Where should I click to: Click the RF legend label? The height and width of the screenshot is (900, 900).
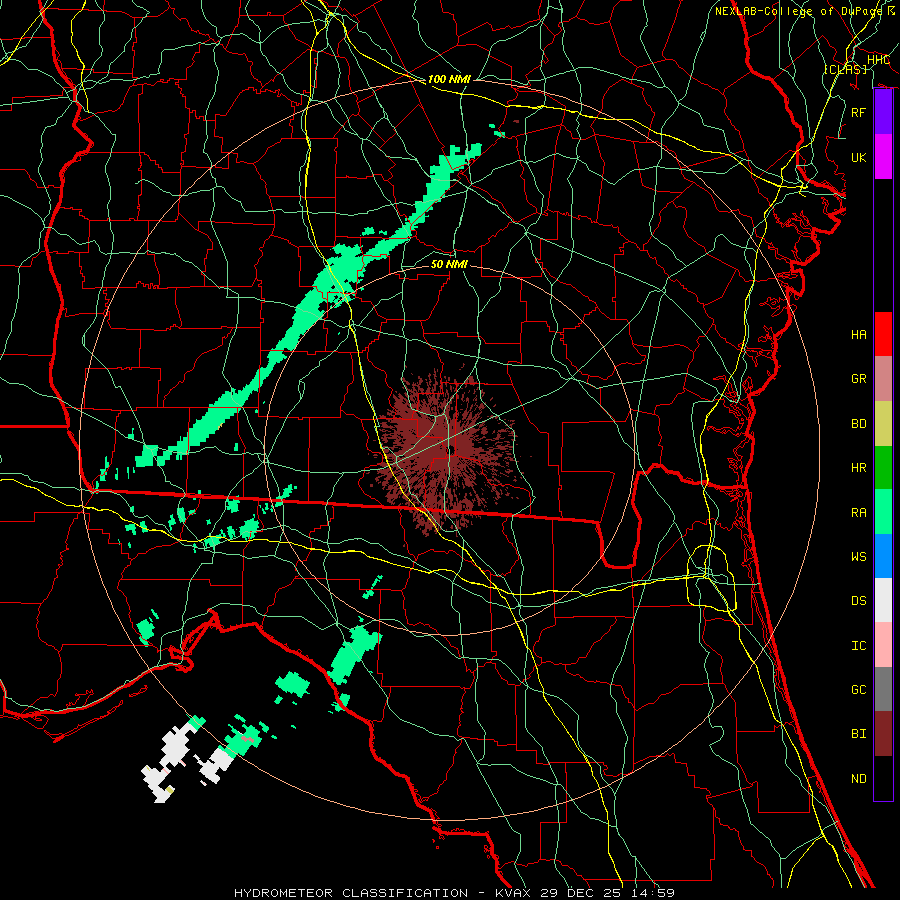pyautogui.click(x=858, y=112)
